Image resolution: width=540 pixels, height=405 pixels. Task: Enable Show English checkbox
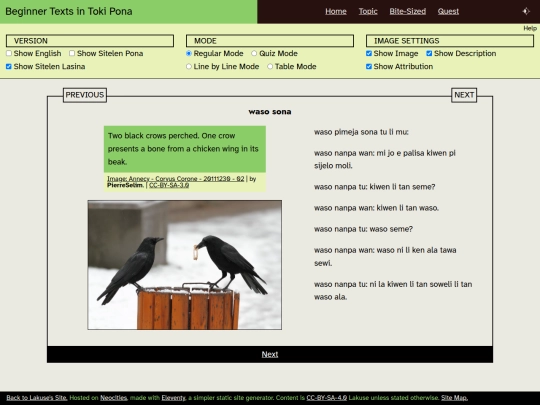pos(9,53)
